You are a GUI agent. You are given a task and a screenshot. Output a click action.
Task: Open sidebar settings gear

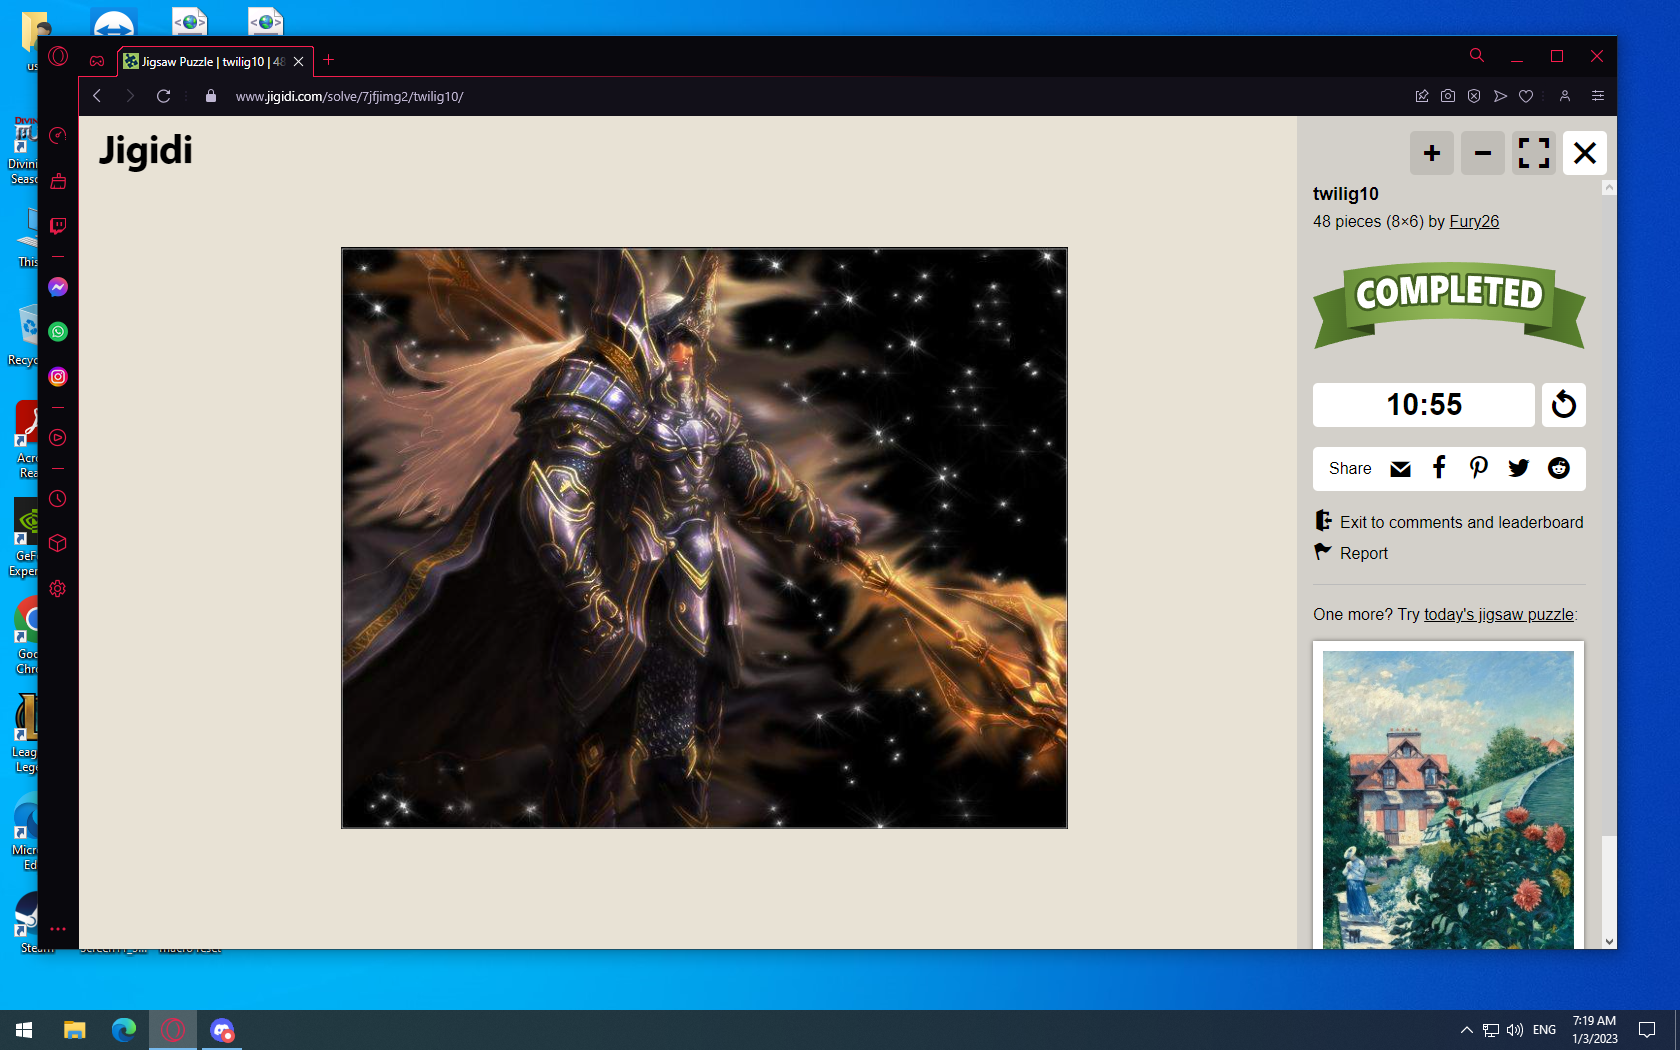(x=58, y=589)
